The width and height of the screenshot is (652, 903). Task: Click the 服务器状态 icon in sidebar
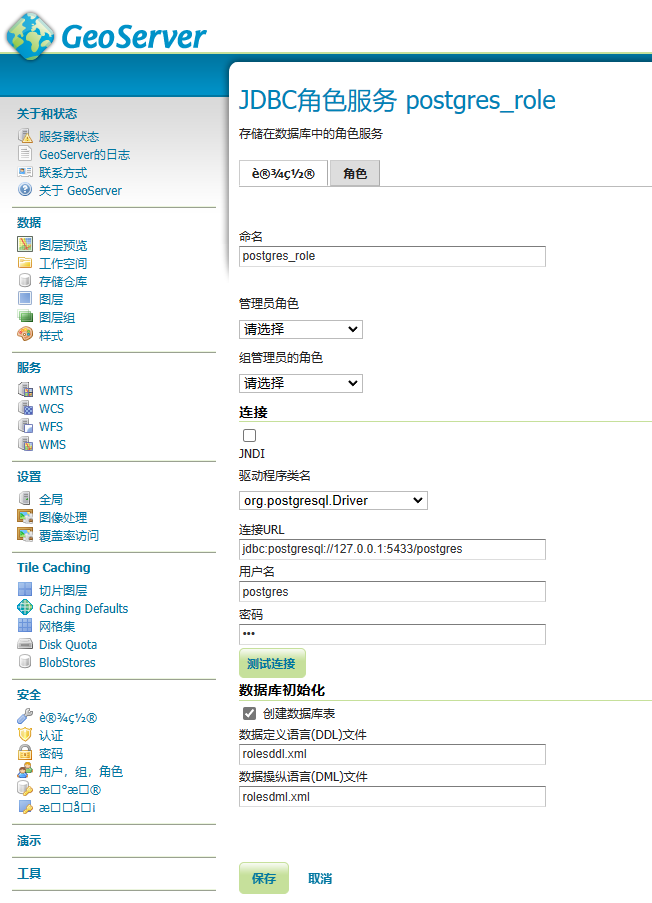25,136
